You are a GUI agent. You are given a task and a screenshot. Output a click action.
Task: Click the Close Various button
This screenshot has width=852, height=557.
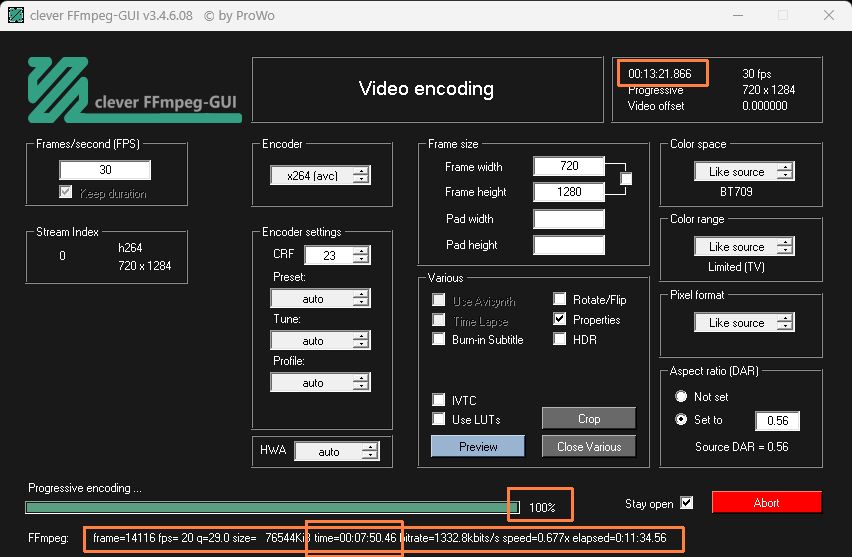[588, 446]
